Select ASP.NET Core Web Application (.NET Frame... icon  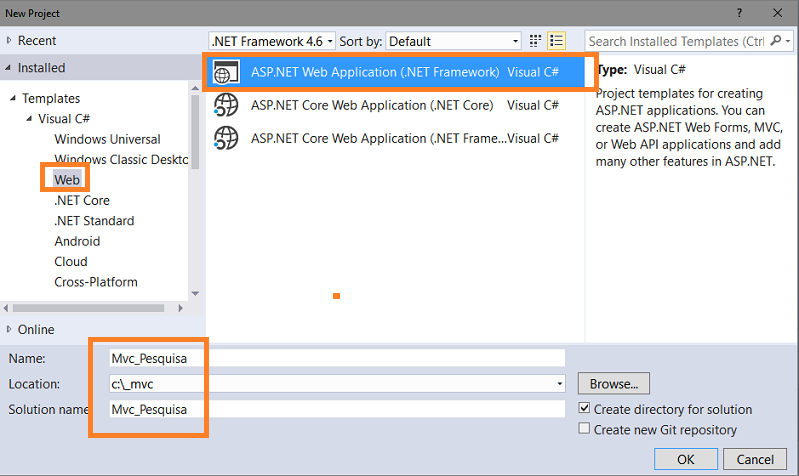click(x=226, y=138)
